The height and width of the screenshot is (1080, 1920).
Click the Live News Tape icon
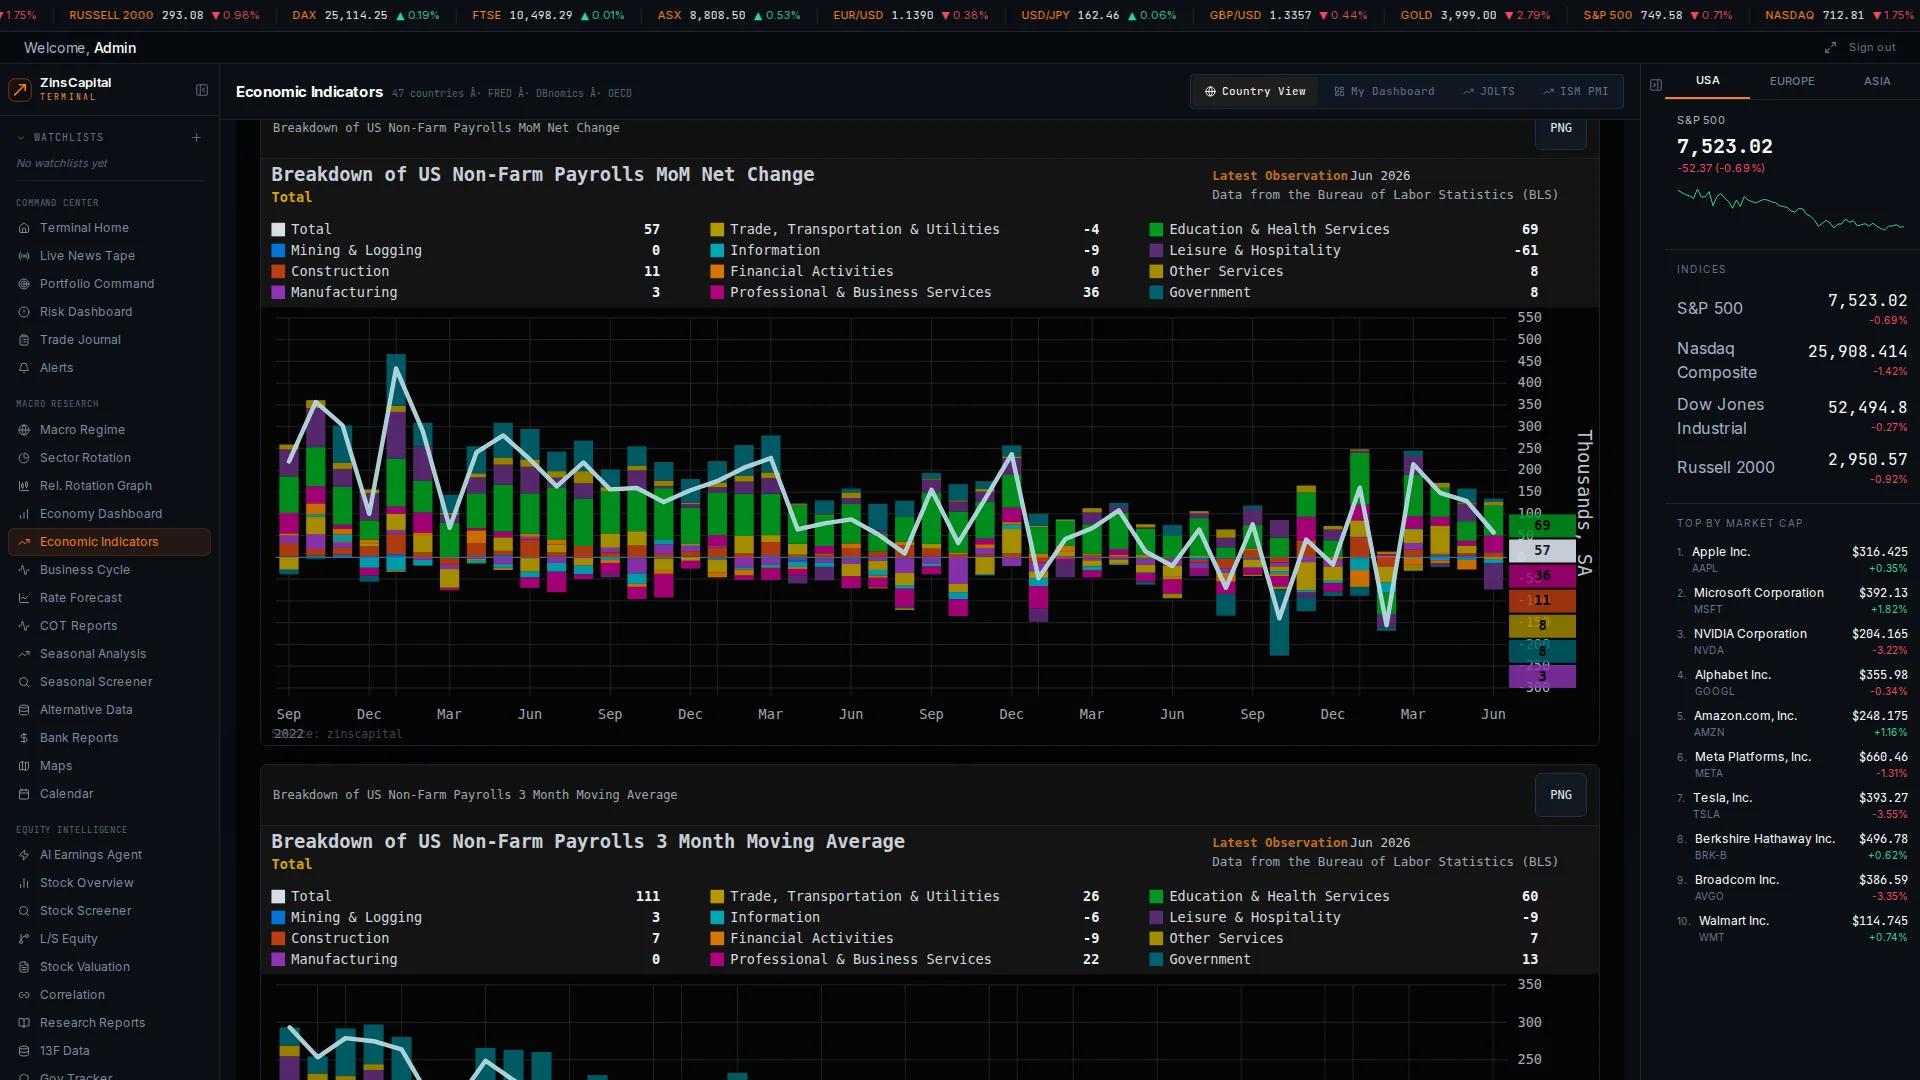coord(24,256)
